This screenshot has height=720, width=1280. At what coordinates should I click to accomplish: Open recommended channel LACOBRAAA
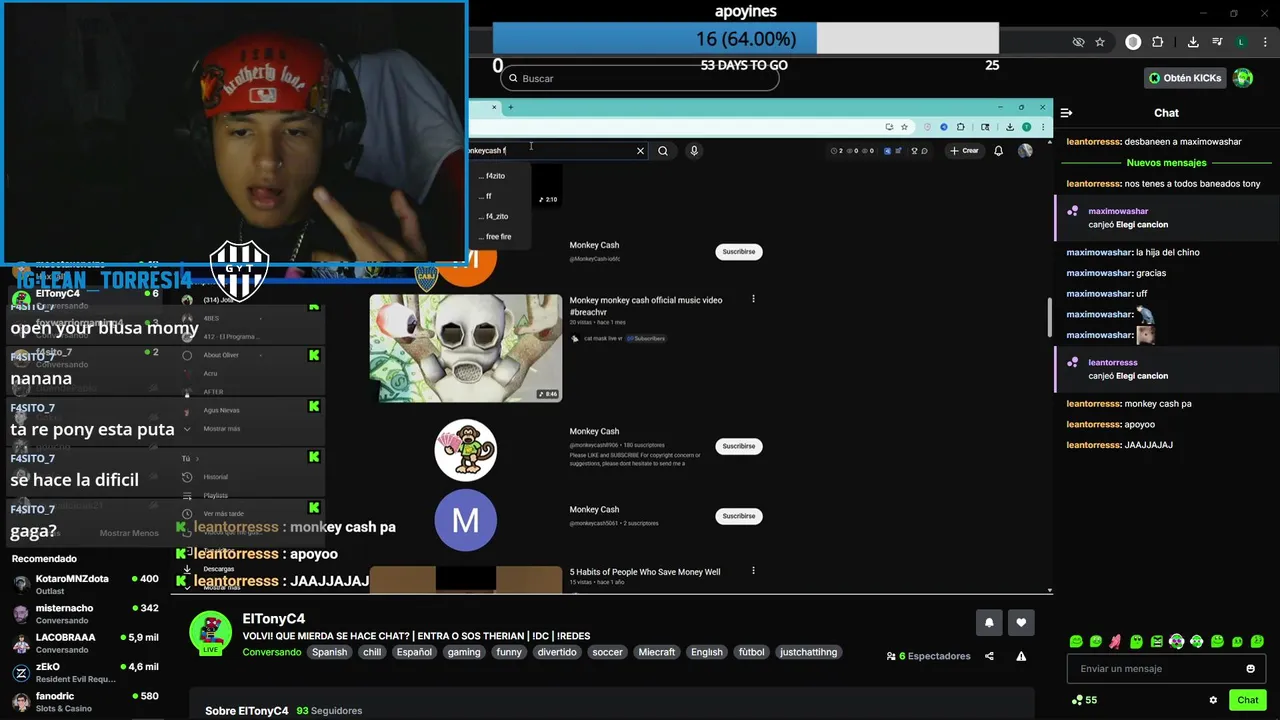click(84, 643)
